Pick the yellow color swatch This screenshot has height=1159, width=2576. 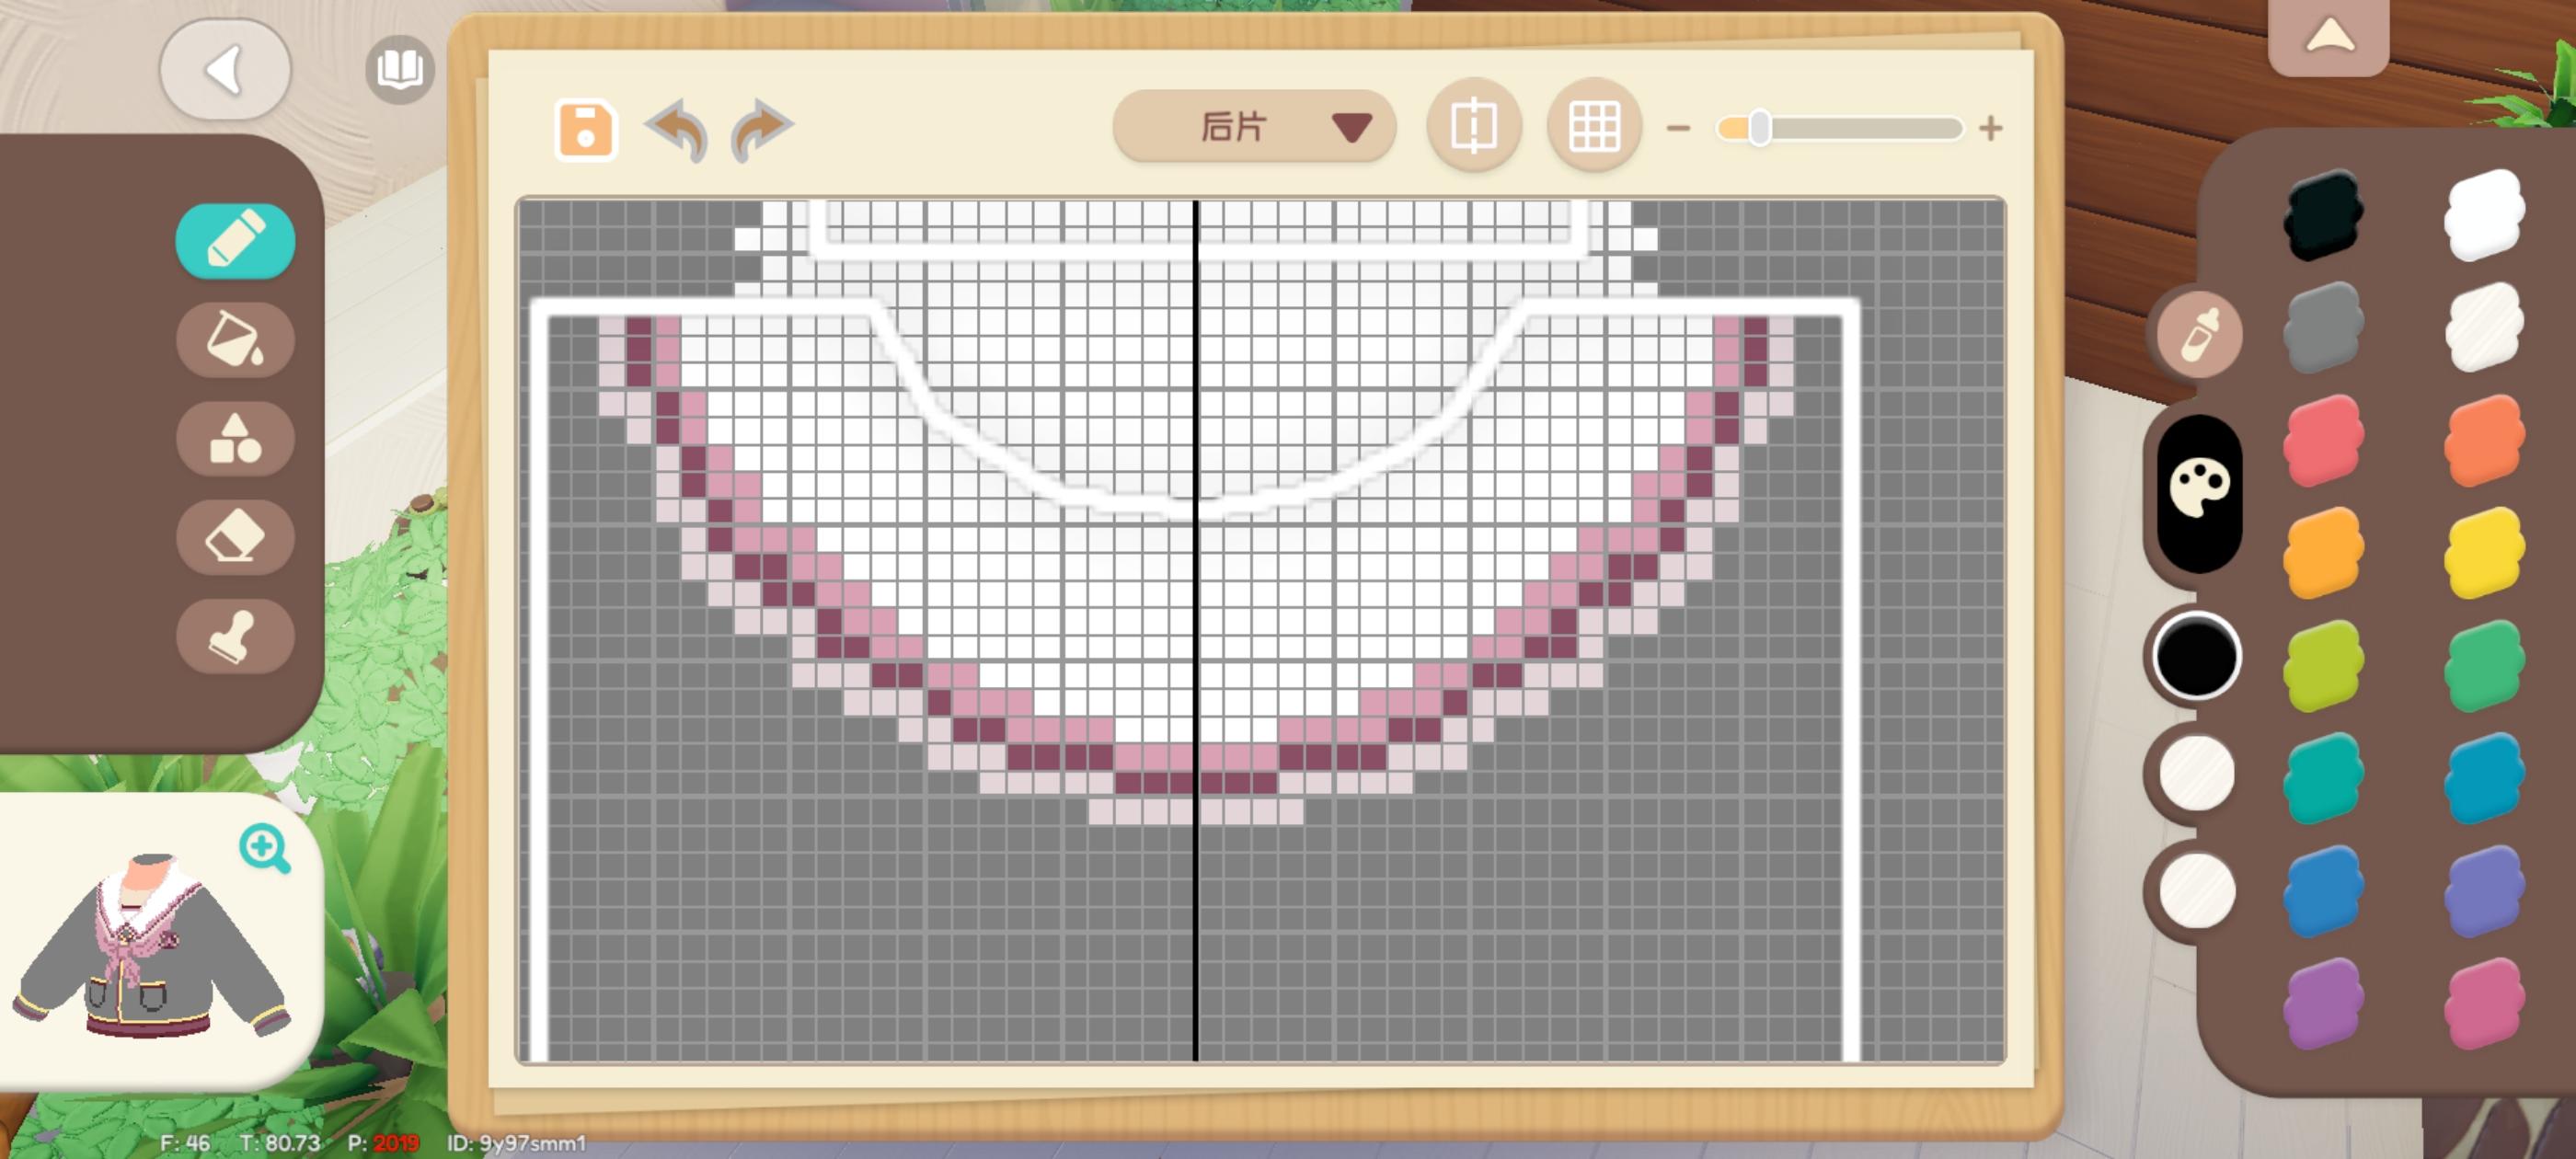click(x=2483, y=552)
